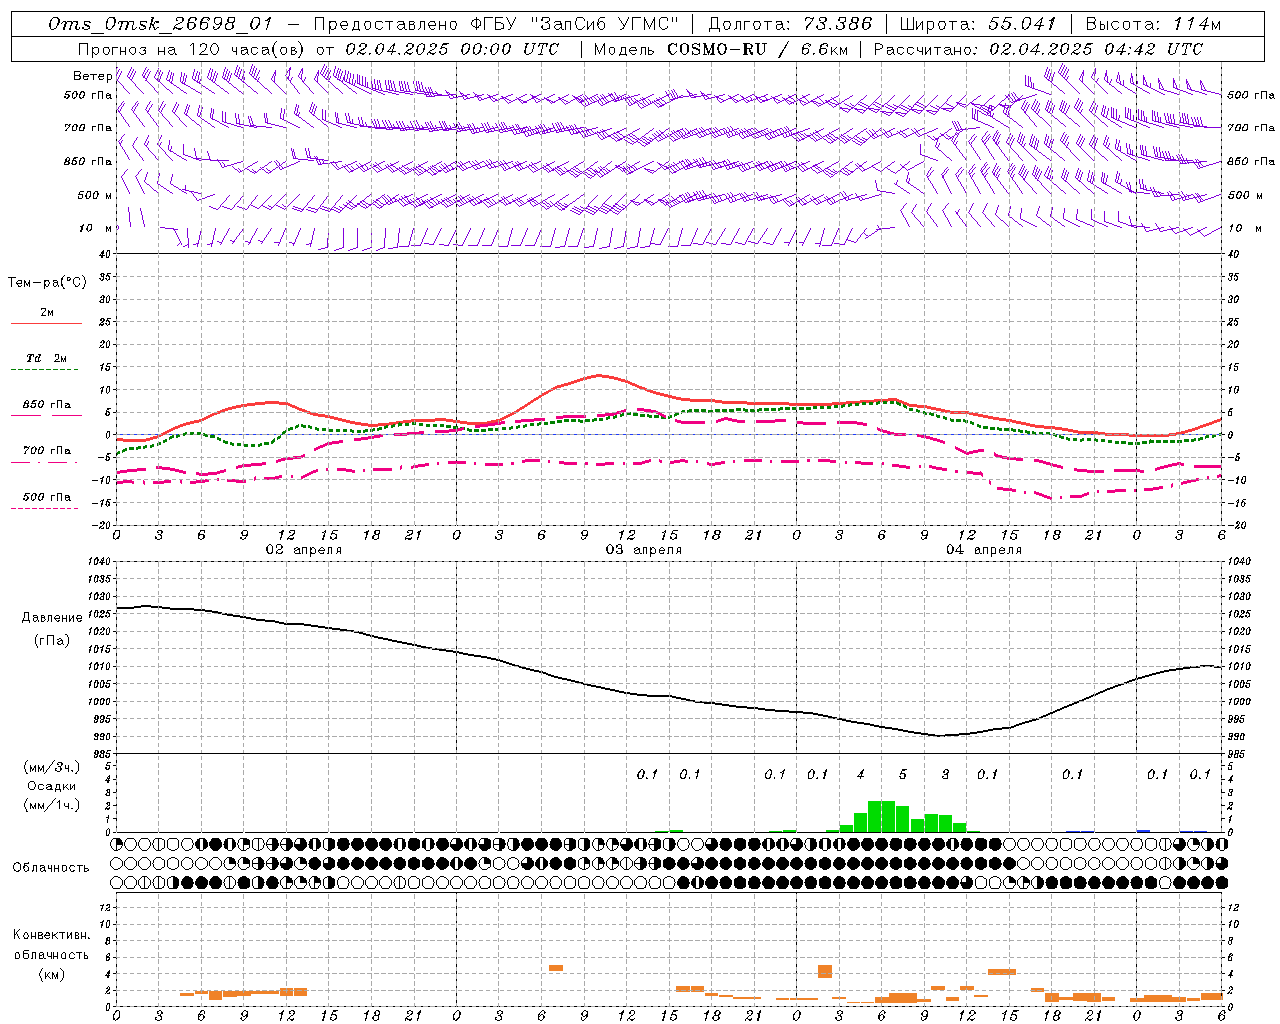The height and width of the screenshot is (1024, 1280).
Task: Click the Ветер panel label
Action: (93, 76)
